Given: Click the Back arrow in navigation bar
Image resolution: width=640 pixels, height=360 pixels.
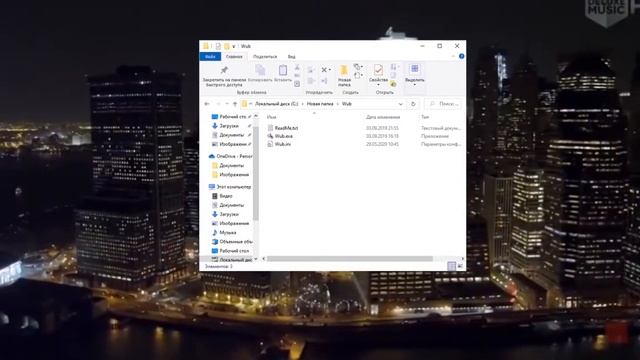Looking at the screenshot, I should (x=207, y=104).
